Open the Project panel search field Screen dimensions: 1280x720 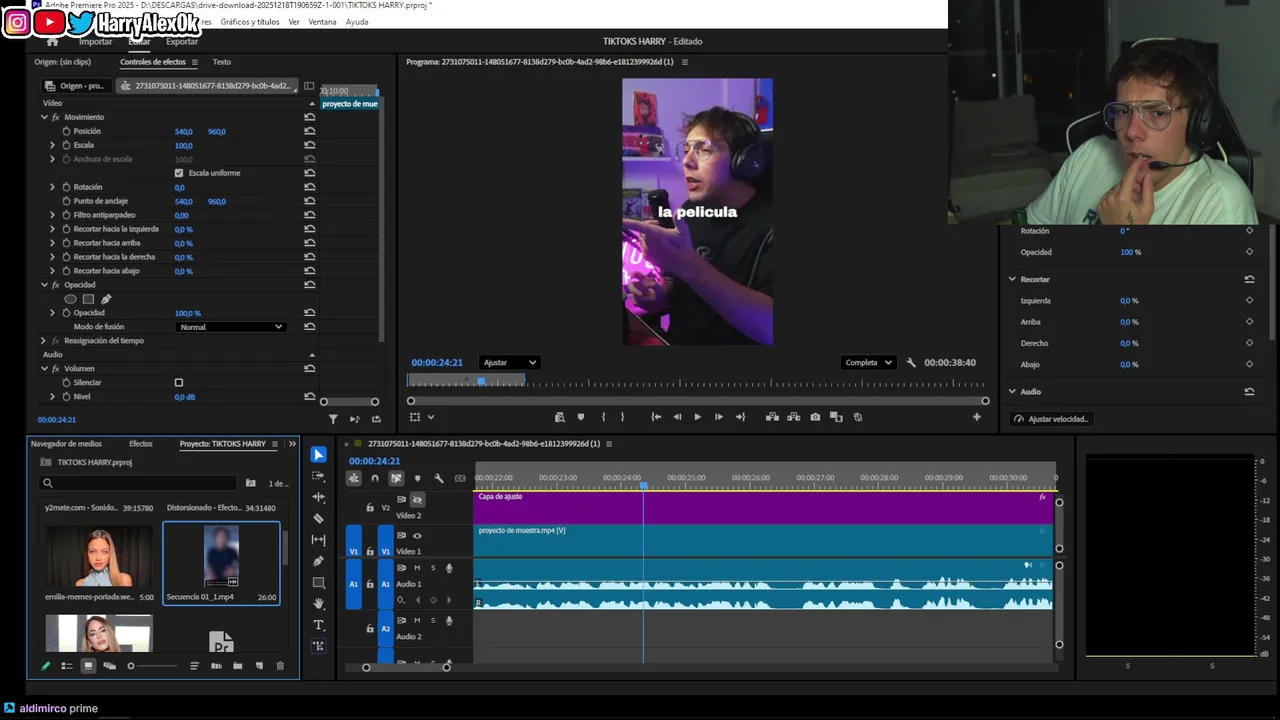click(x=138, y=483)
